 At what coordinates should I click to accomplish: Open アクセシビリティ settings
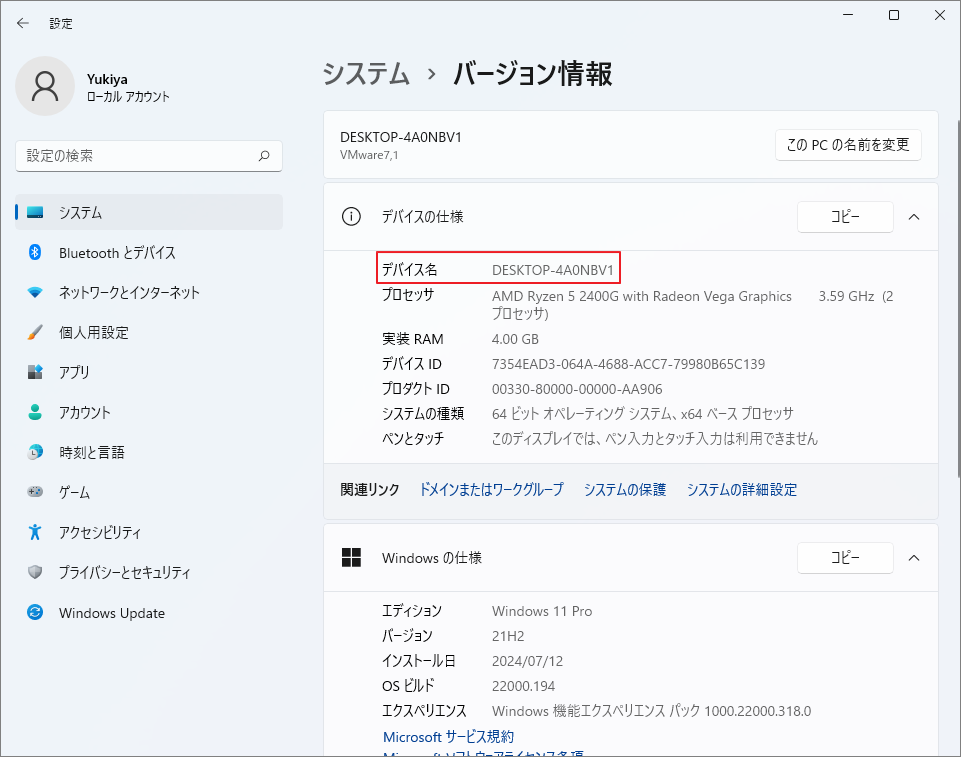[x=149, y=532]
